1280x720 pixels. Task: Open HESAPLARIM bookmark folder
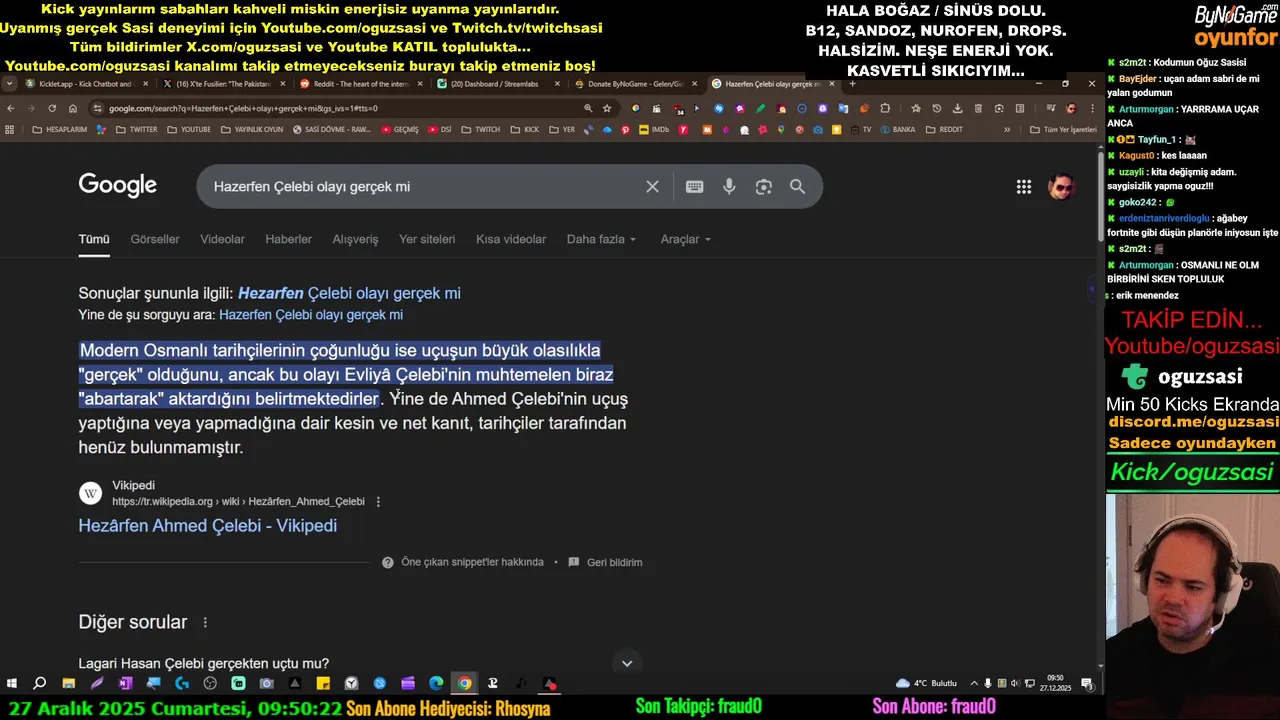coord(59,129)
